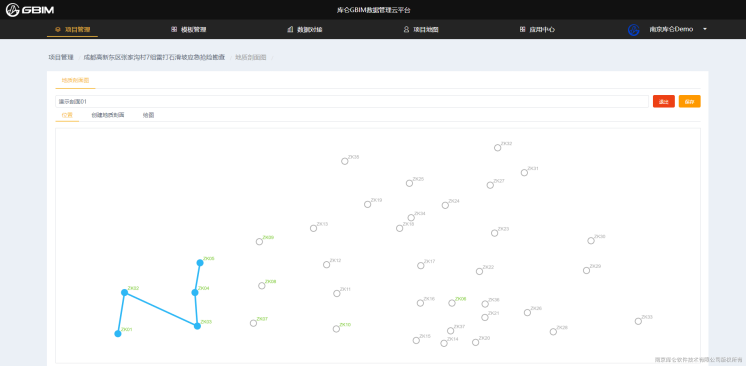This screenshot has height=366, width=746.
Task: Click the chart icon beside 数据对接
Action: (x=290, y=30)
